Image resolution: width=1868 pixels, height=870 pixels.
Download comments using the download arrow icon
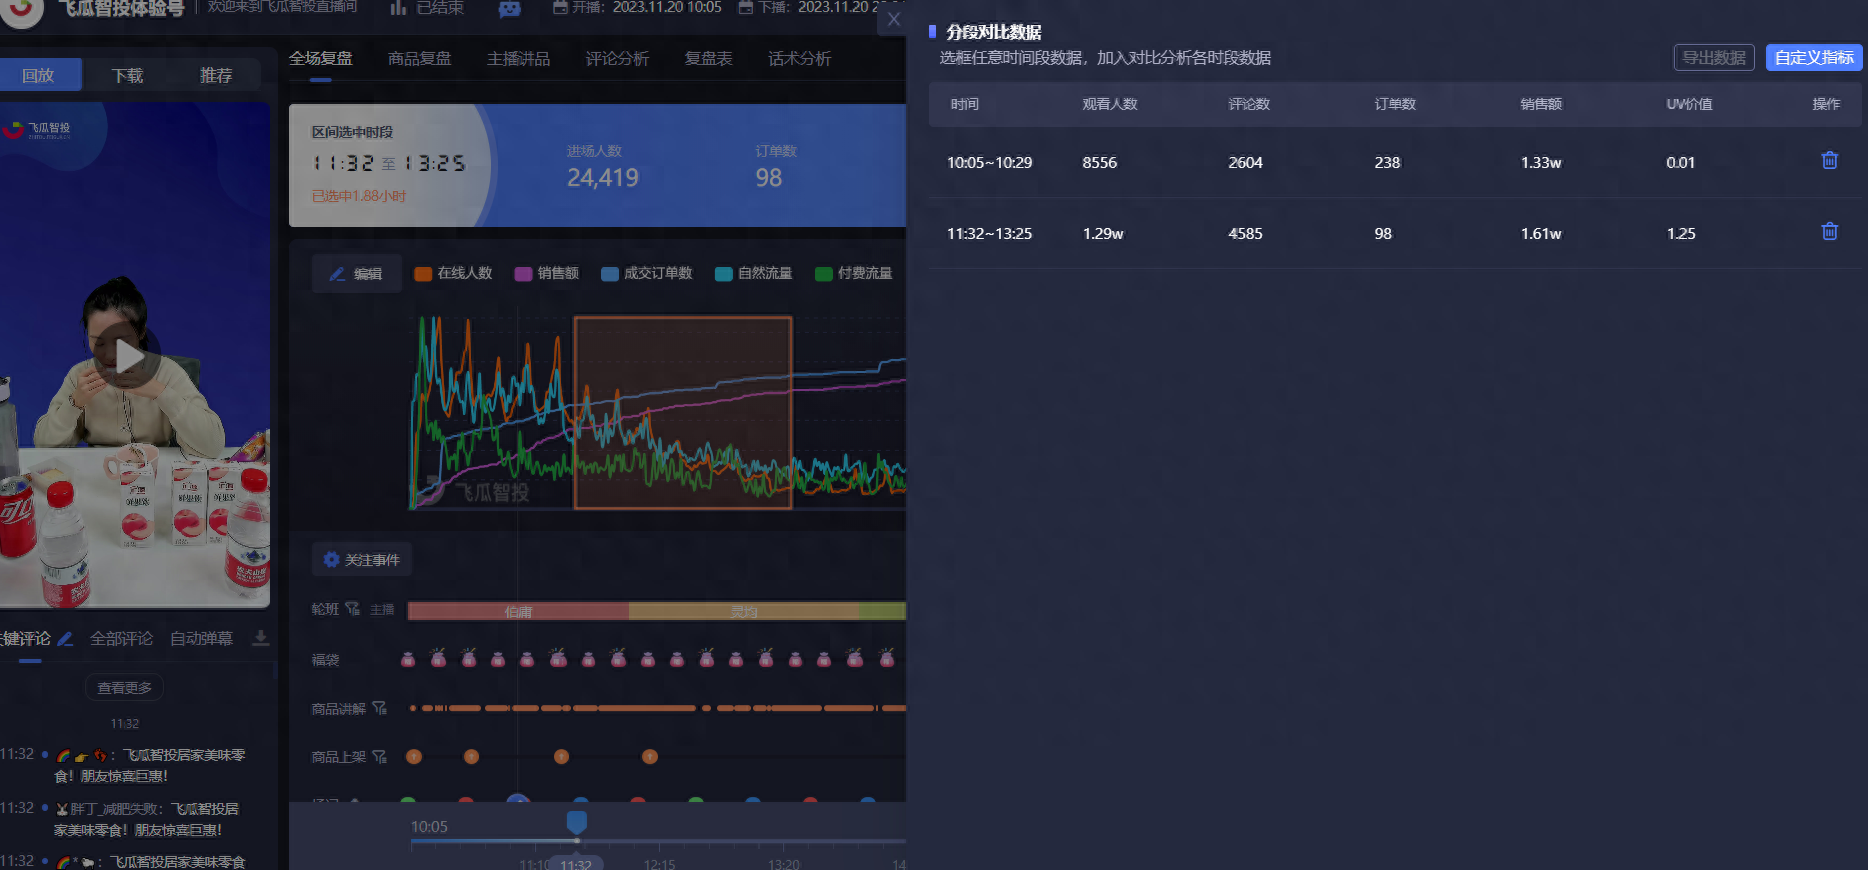pos(260,638)
